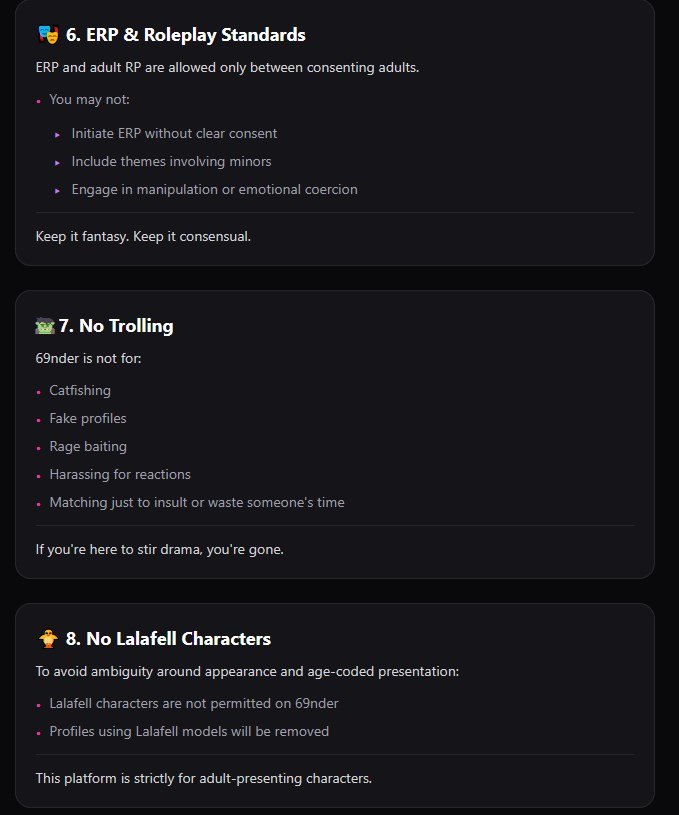
Task: Click the "Rage baiting" list item
Action: pyautogui.click(x=88, y=447)
